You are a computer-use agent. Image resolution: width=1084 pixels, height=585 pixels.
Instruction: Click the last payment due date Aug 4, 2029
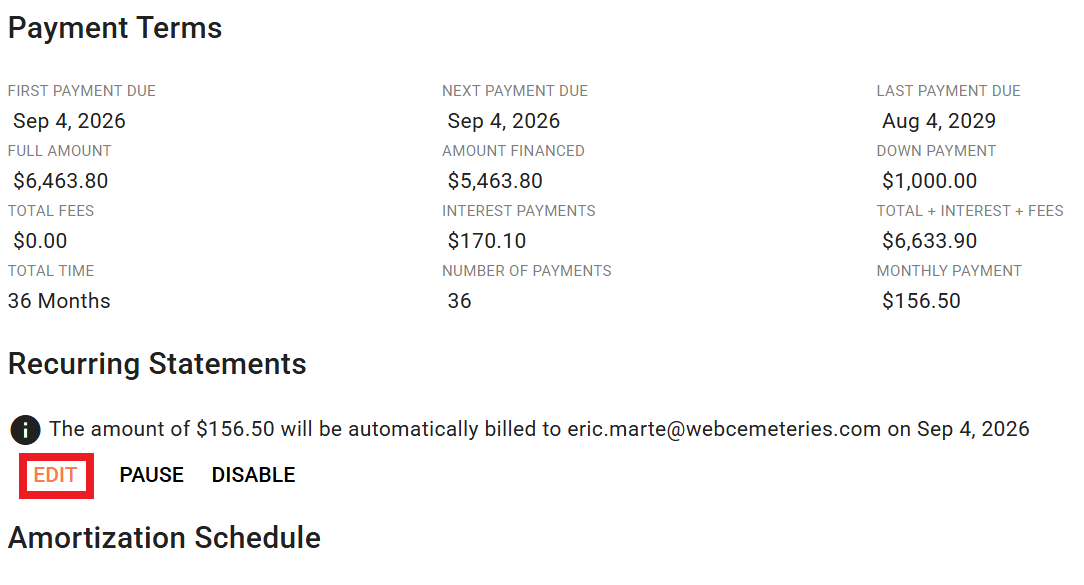tap(939, 121)
